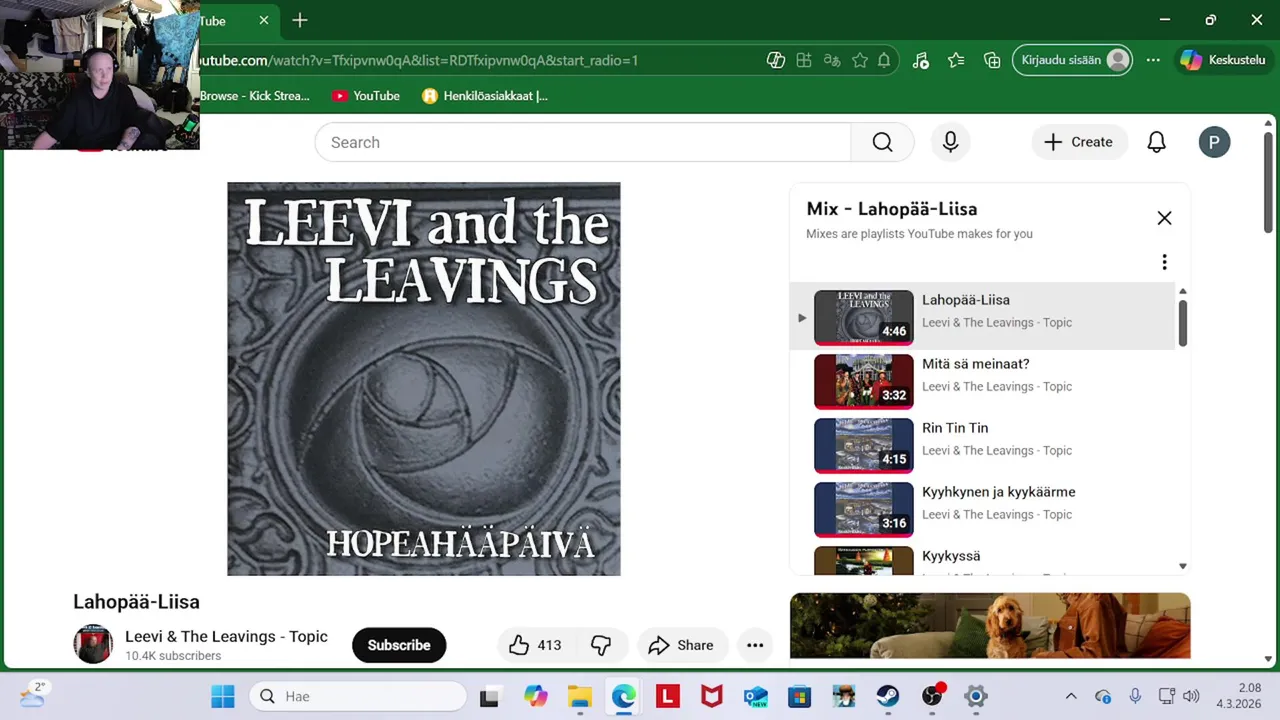Dislike the Lahopää-Liisa video
This screenshot has width=1280, height=720.
pos(601,645)
